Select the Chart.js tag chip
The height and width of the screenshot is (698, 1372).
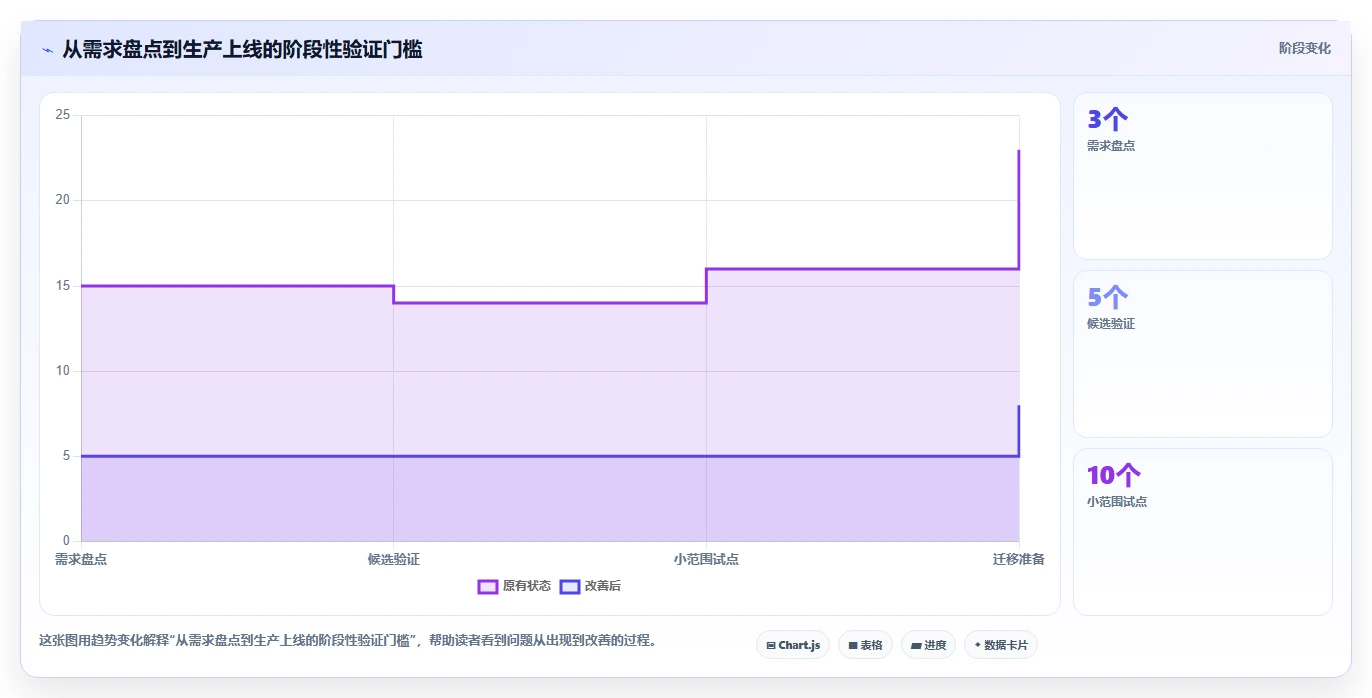click(793, 645)
